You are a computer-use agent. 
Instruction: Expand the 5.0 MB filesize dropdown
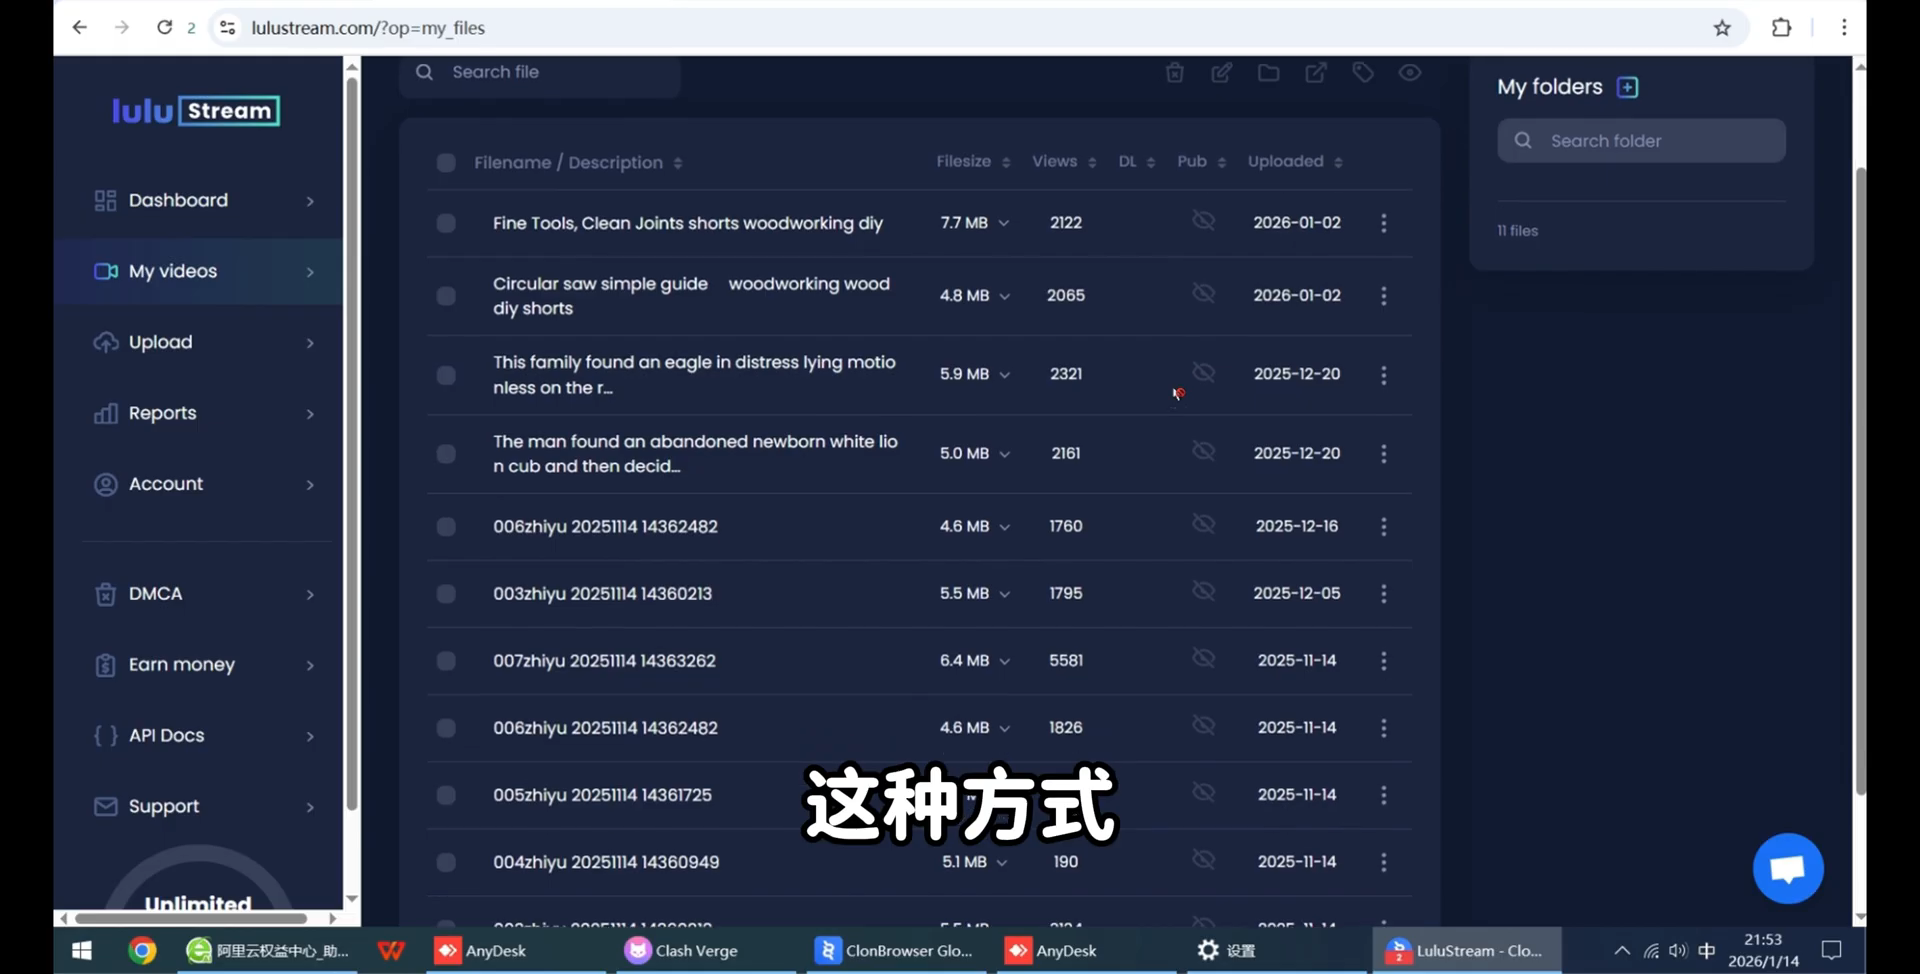coord(1004,454)
